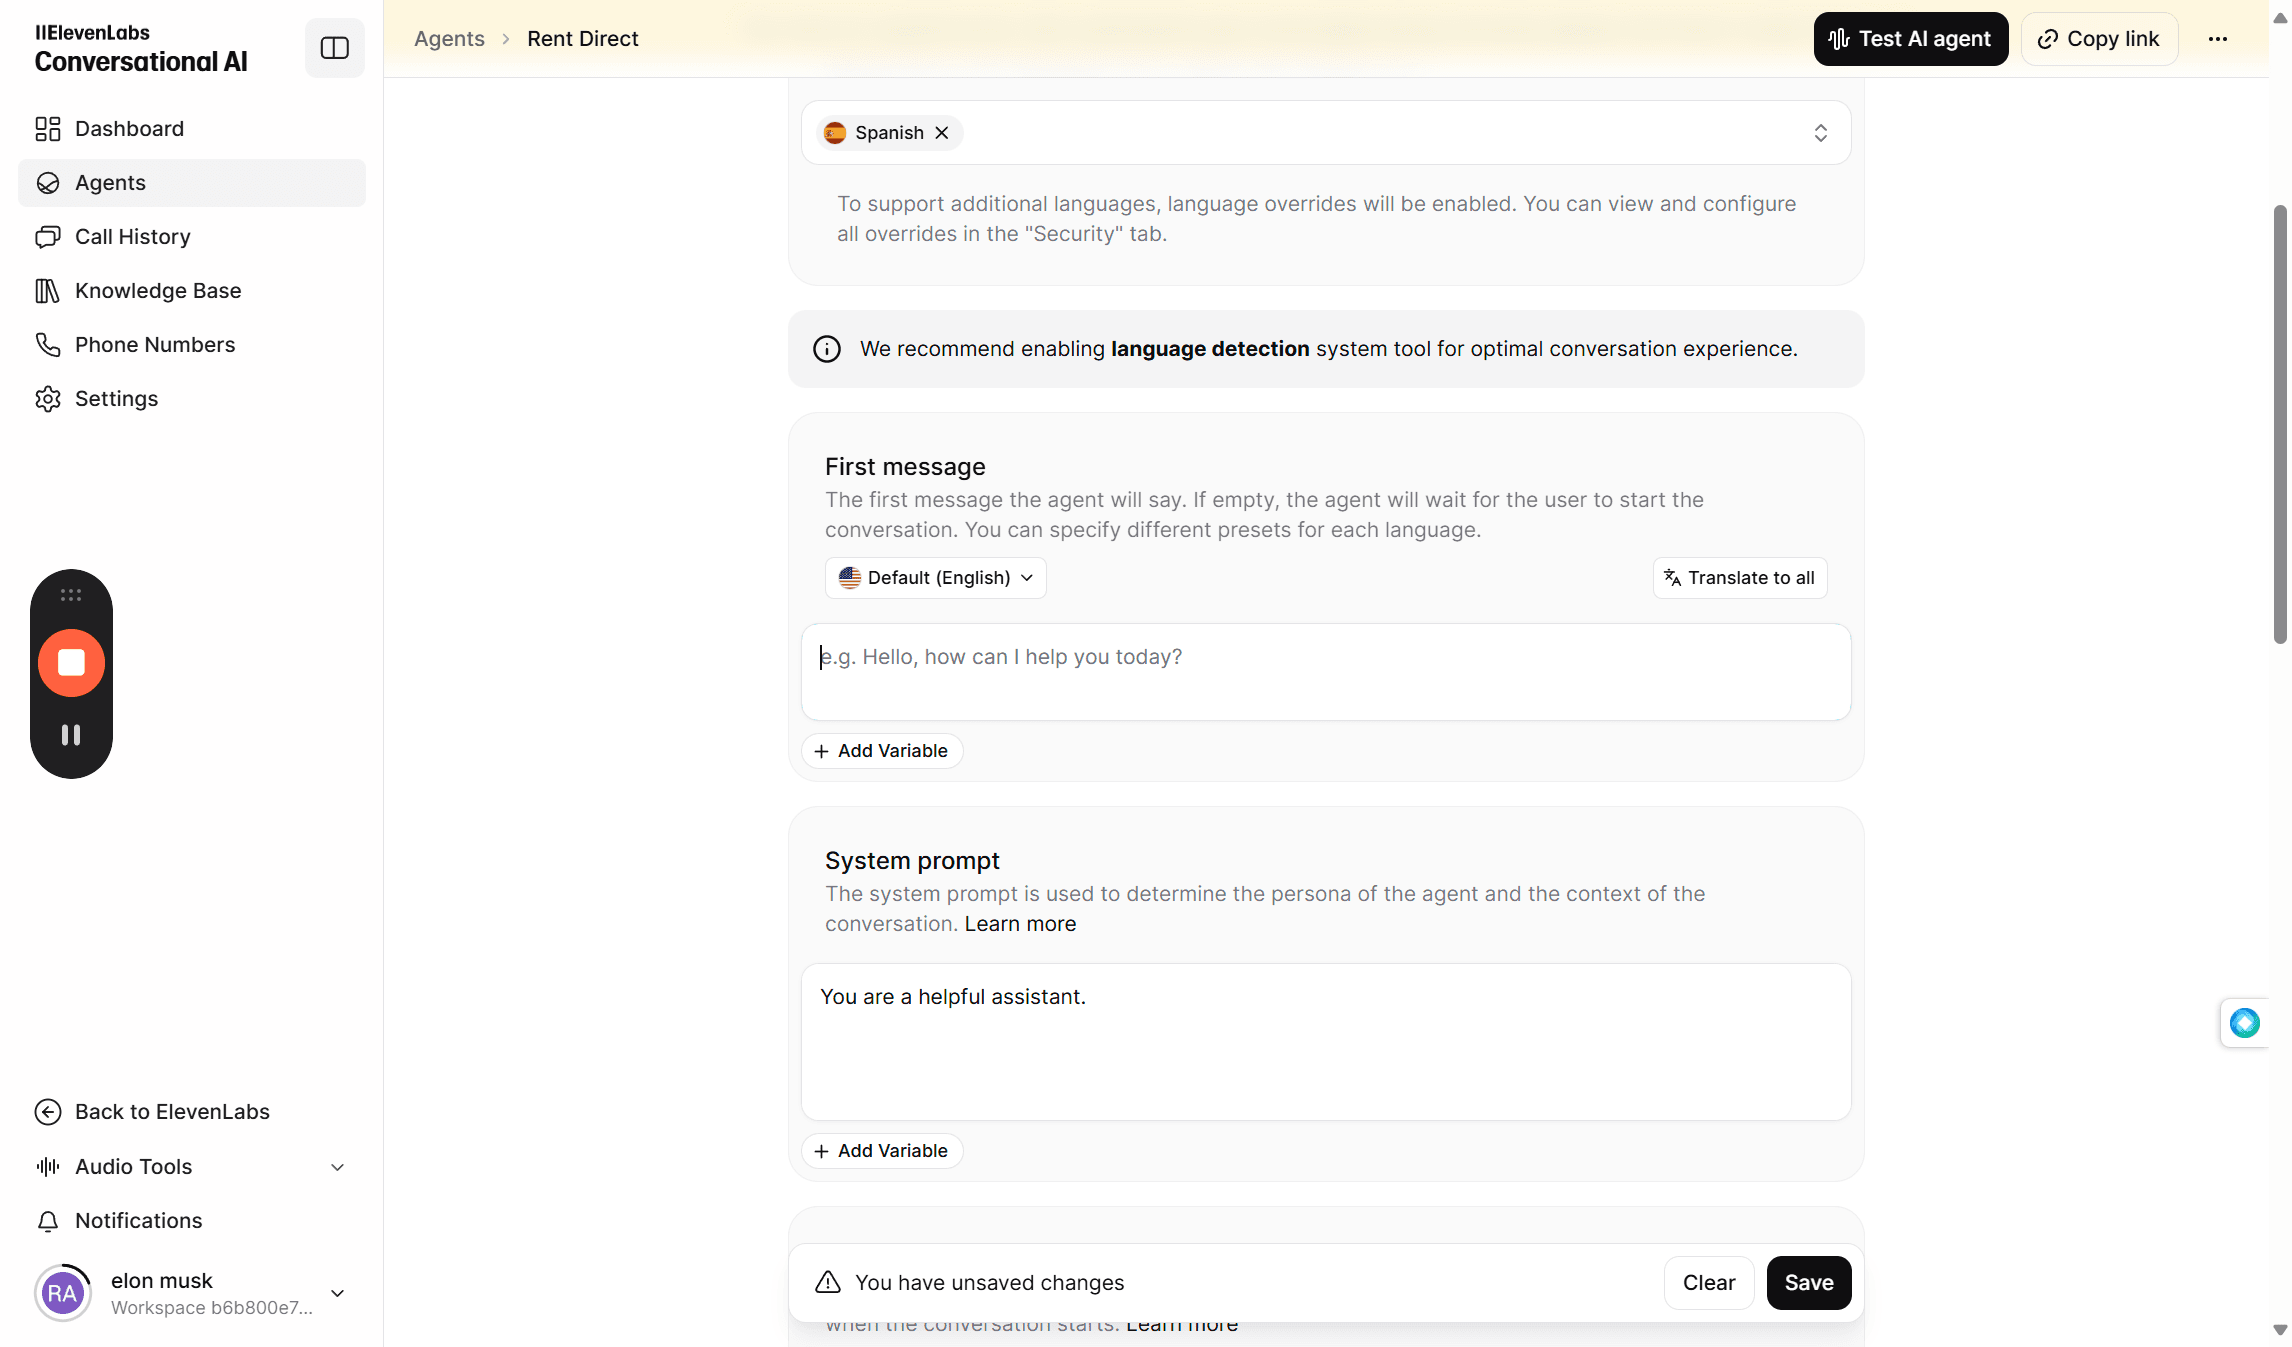2292x1347 pixels.
Task: Pause the recording
Action: point(71,735)
